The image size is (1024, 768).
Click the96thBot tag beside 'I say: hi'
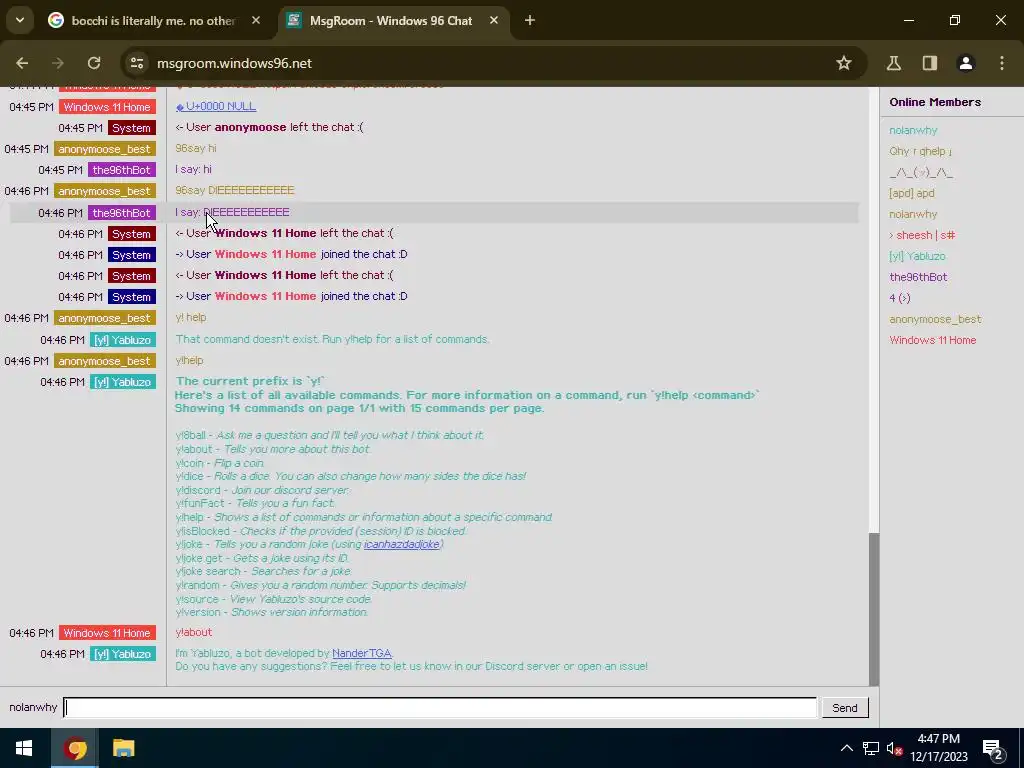pyautogui.click(x=121, y=170)
